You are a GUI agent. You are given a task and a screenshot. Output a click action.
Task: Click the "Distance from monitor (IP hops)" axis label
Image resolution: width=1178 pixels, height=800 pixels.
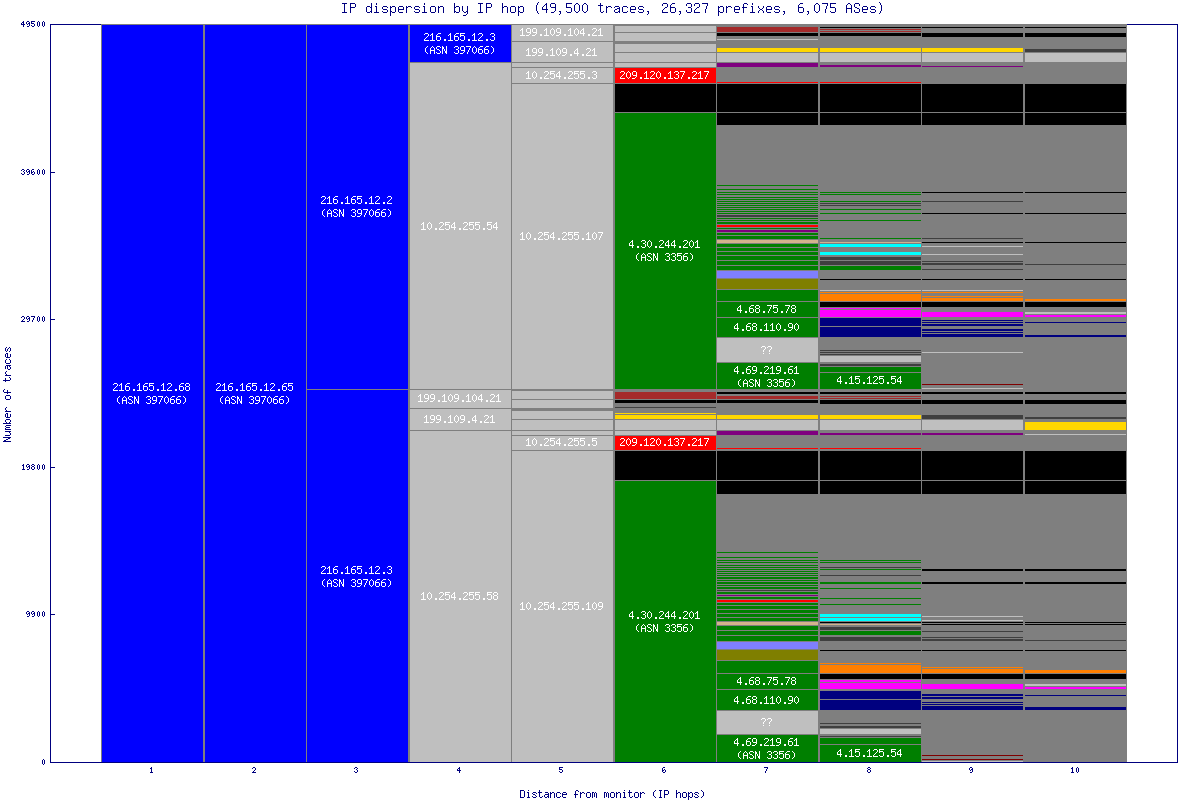[611, 794]
